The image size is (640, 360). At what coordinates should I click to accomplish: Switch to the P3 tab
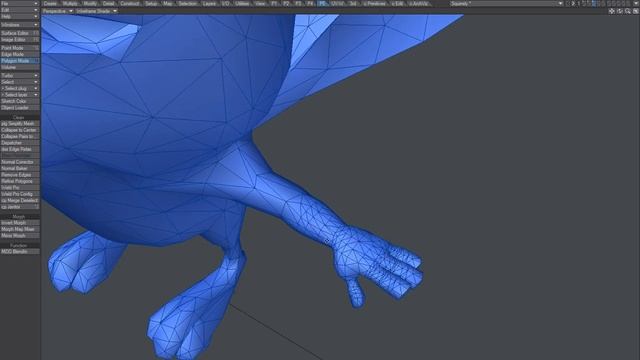point(298,3)
